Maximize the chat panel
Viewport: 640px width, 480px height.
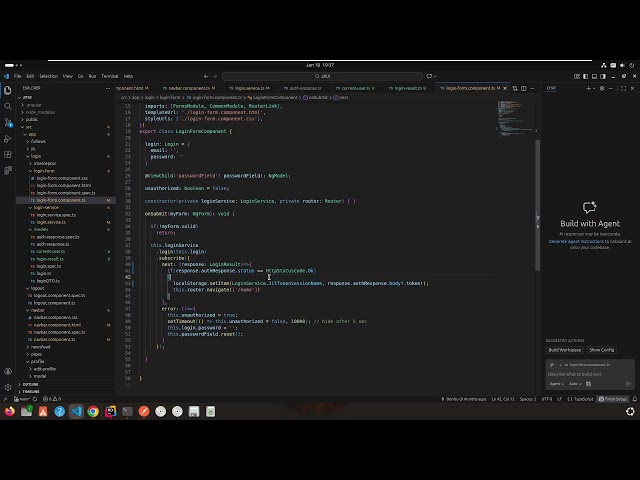coord(623,88)
